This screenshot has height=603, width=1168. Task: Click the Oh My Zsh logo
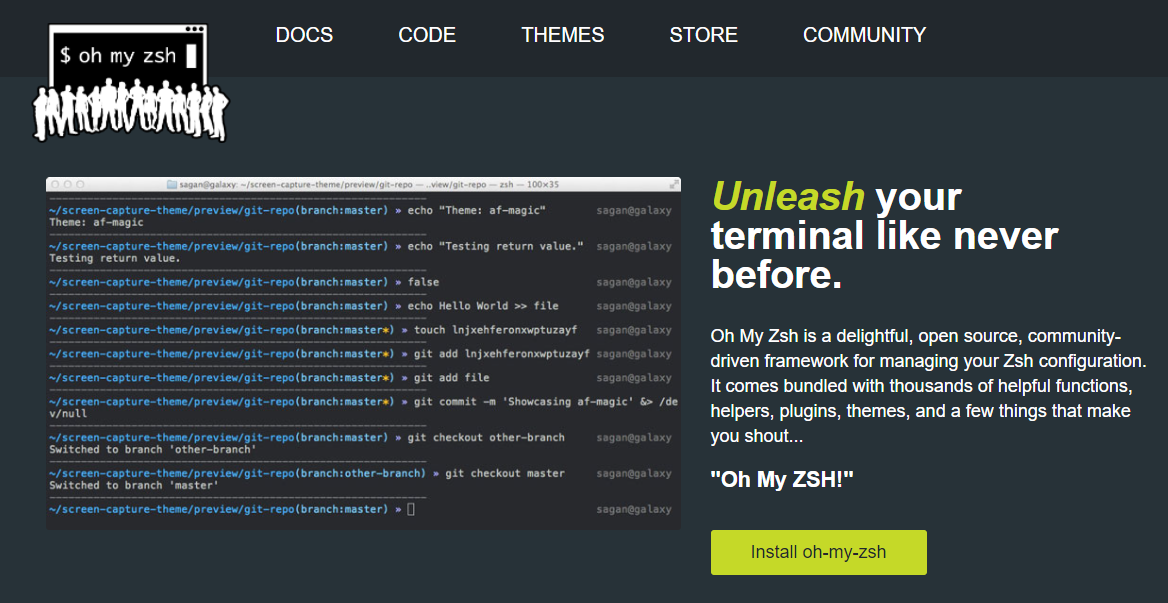tap(130, 82)
